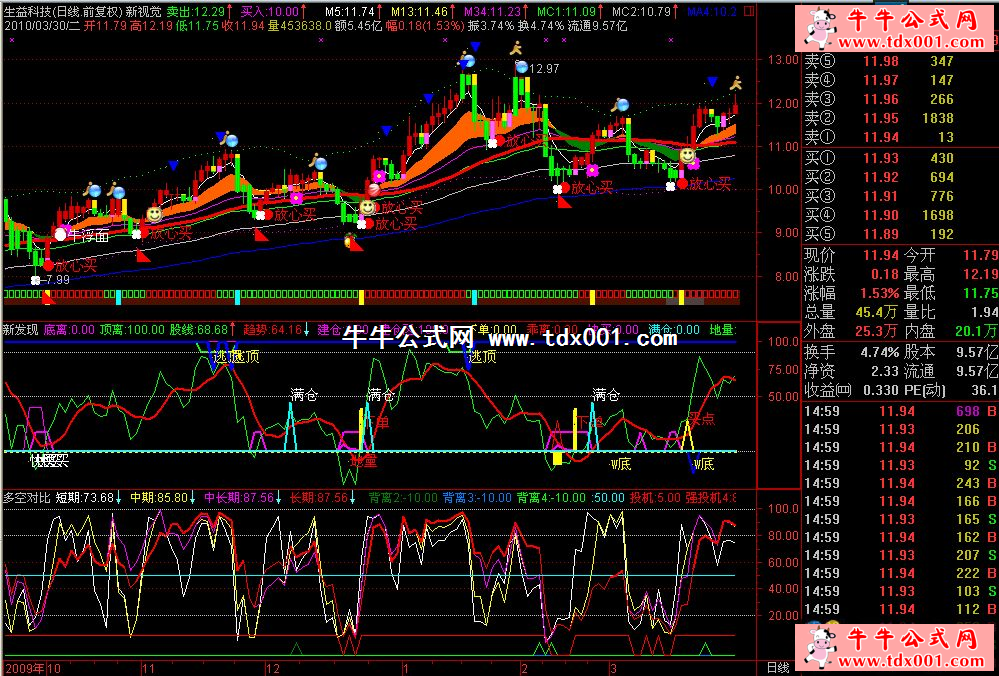
Task: Click the 牛浮面 signal label on chart
Action: pos(89,236)
